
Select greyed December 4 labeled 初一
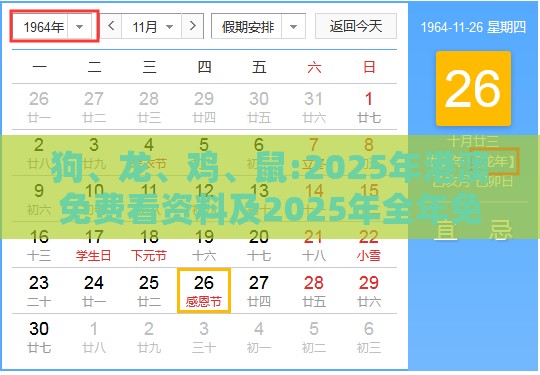259,337
